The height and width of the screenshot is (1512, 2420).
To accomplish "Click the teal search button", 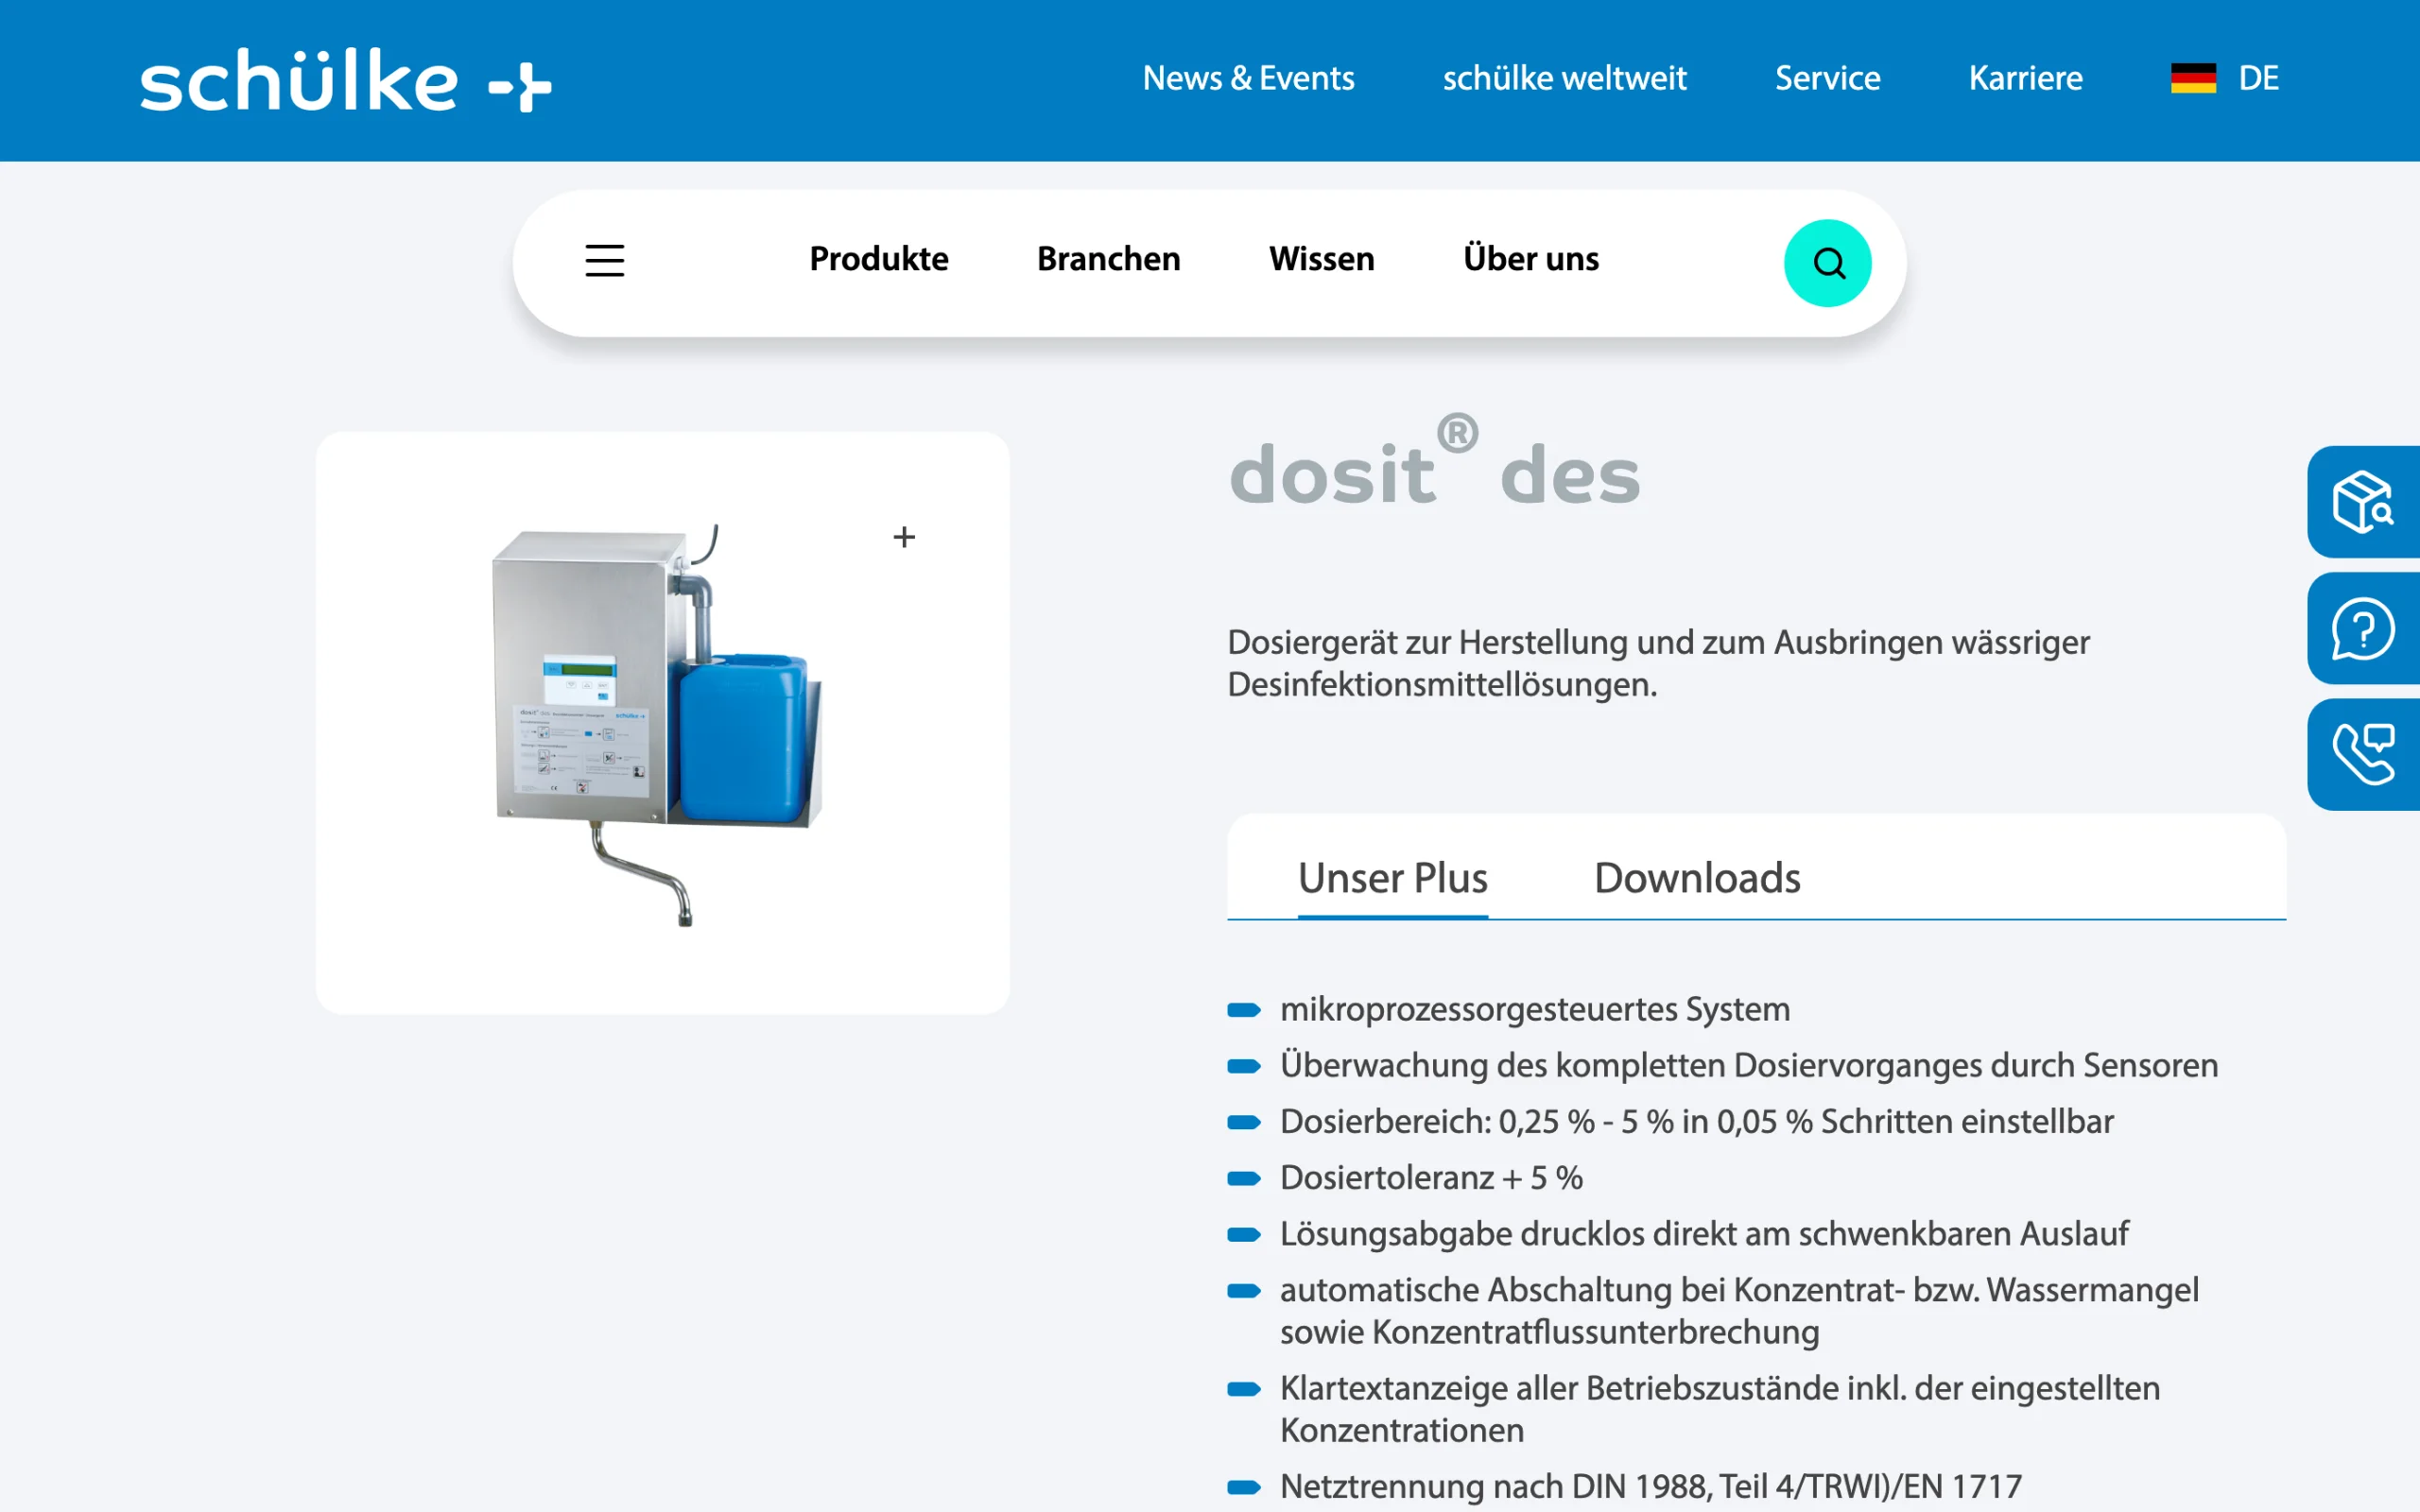I will click(1827, 263).
